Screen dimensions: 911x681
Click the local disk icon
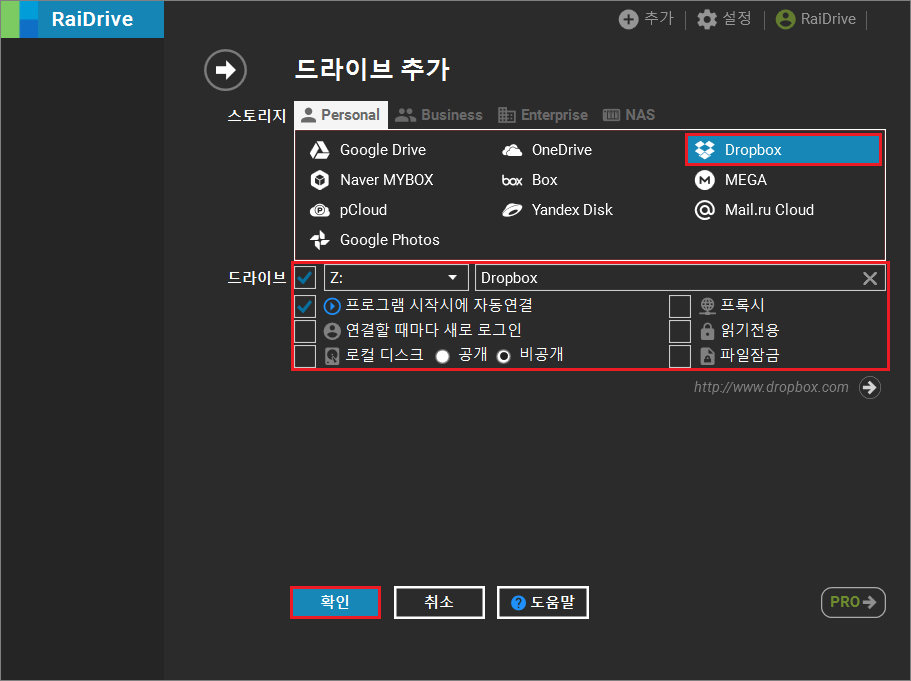click(x=332, y=356)
